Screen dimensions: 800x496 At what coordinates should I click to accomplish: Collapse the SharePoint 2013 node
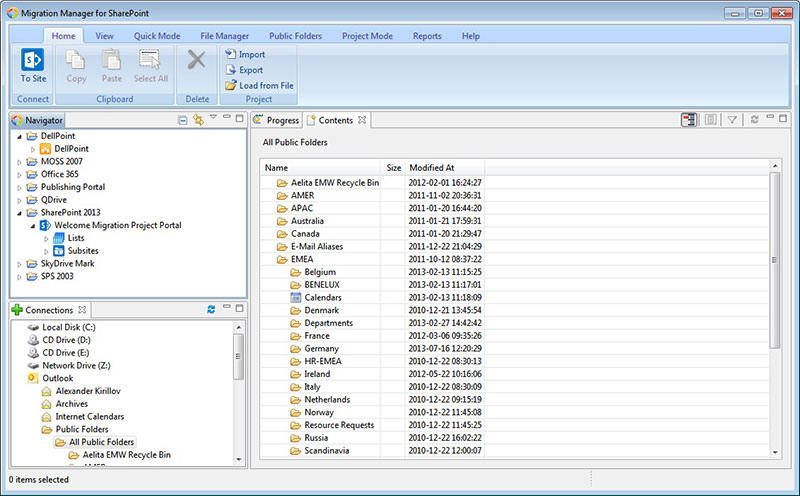[x=19, y=213]
